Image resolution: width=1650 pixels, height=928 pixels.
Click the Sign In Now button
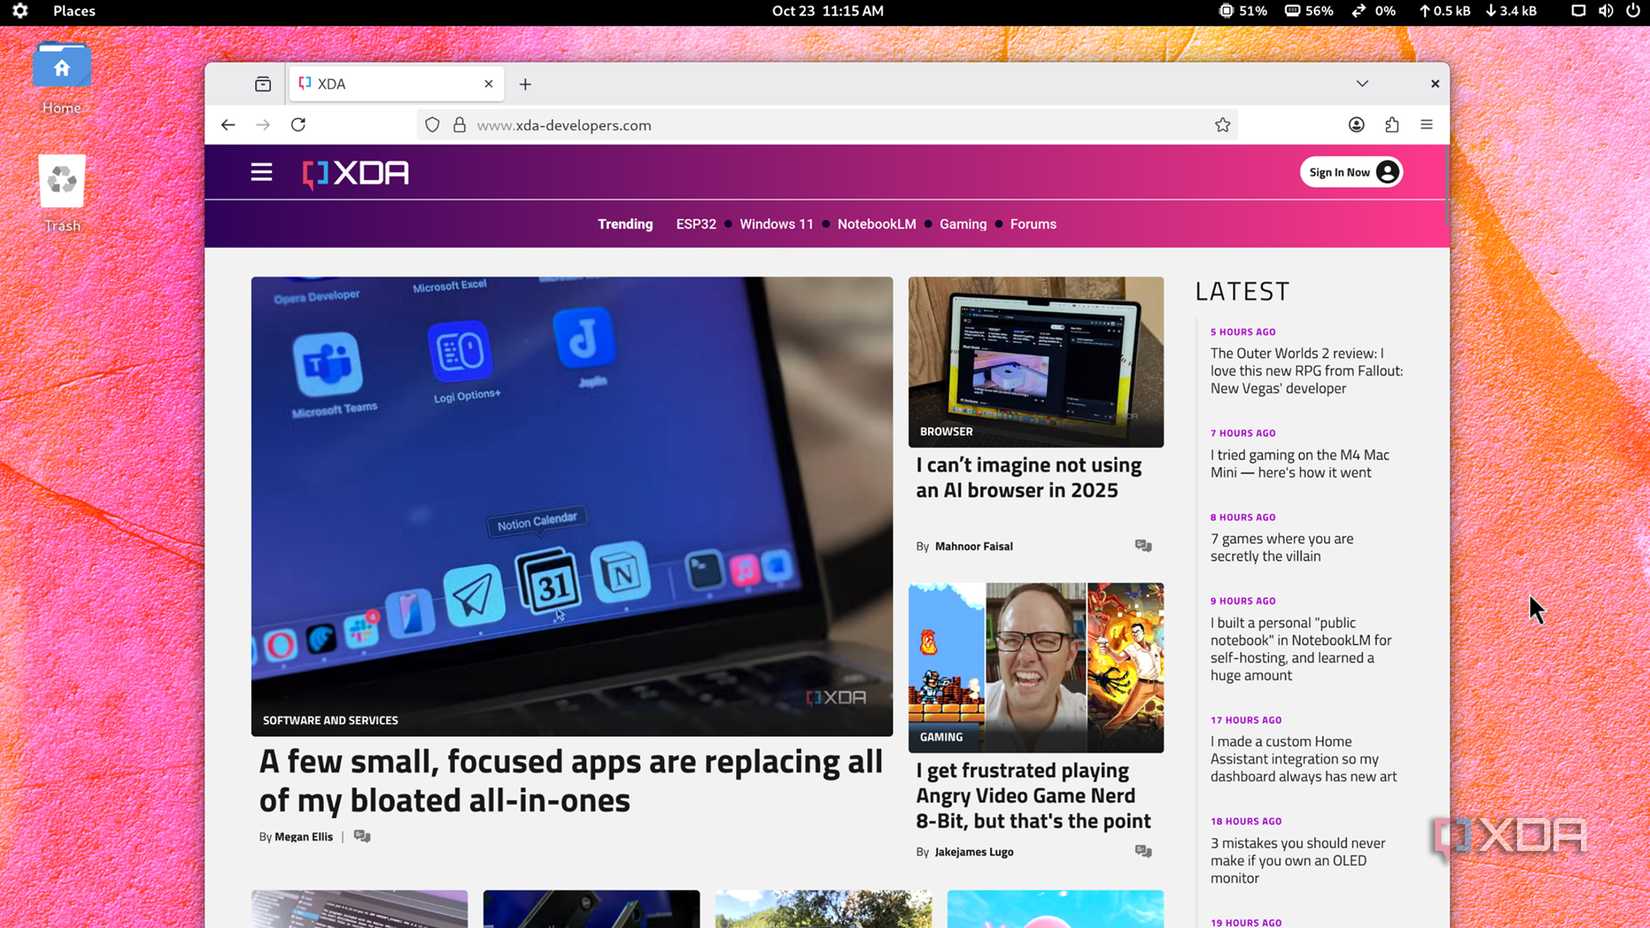click(1351, 172)
